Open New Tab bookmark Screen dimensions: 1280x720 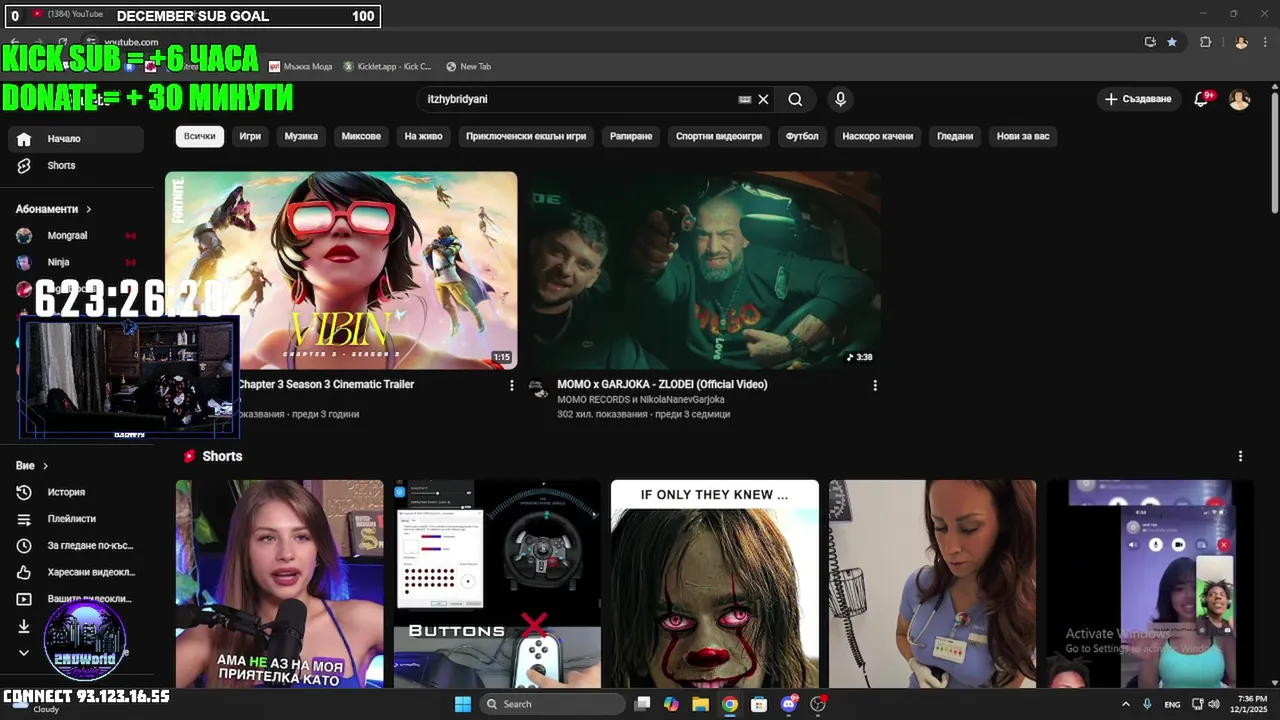point(469,66)
